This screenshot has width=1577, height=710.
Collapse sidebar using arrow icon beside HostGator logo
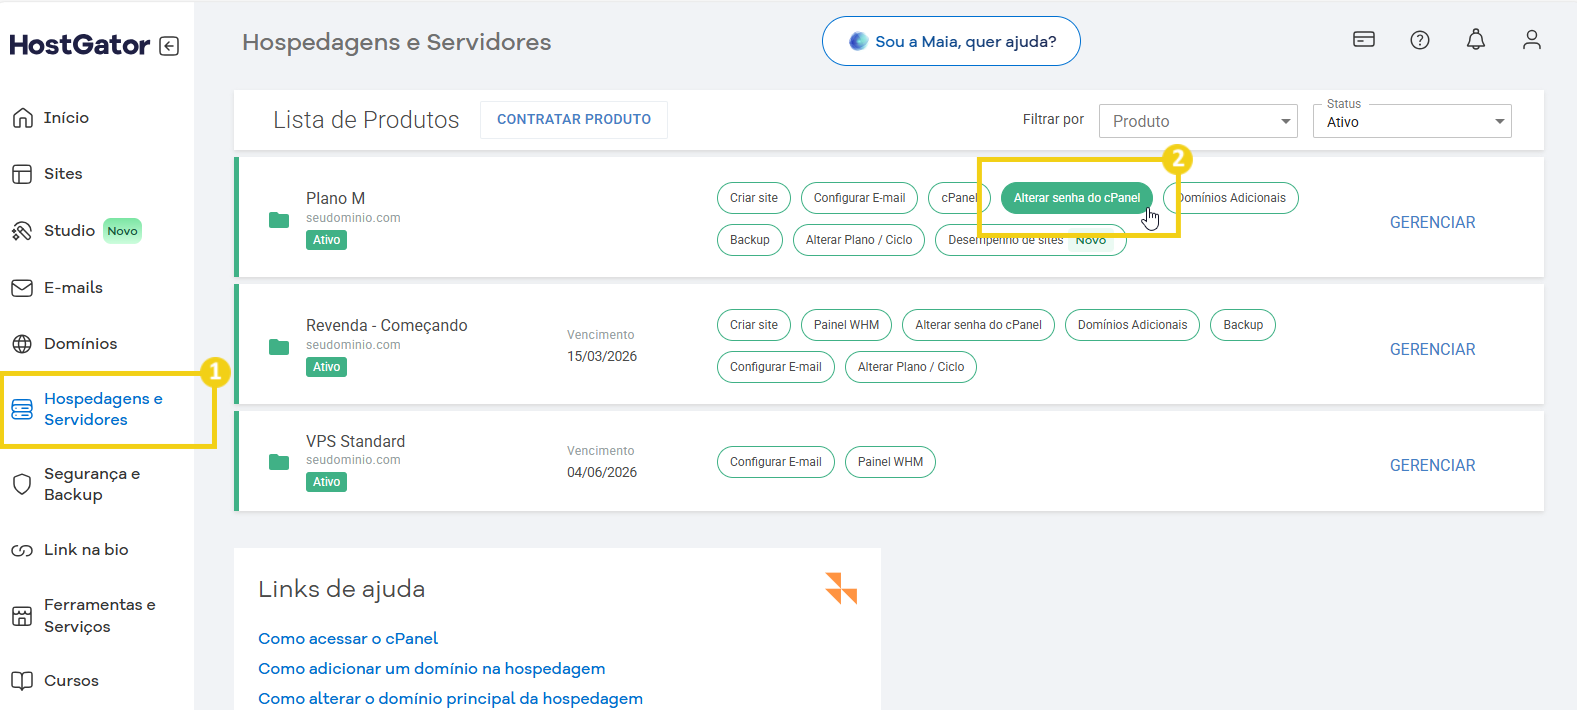[169, 46]
